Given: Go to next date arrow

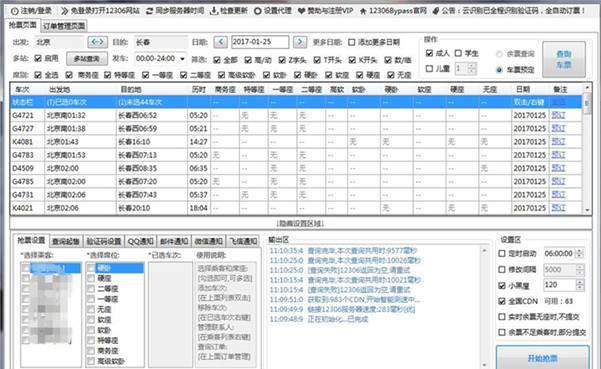Looking at the screenshot, I should click(300, 41).
